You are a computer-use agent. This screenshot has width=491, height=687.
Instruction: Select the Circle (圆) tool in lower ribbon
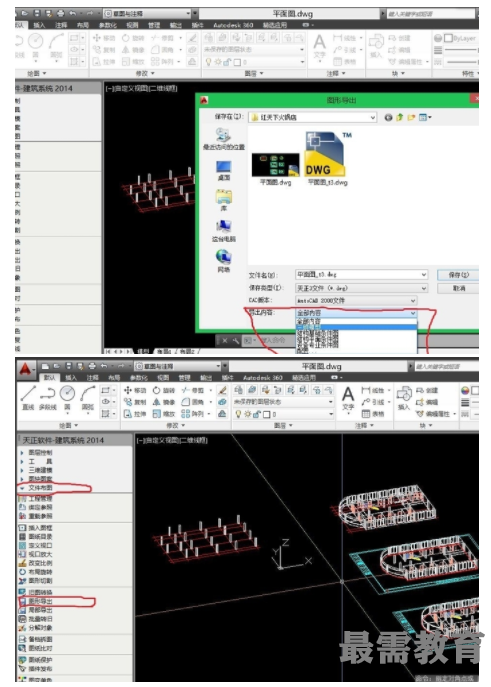(67, 398)
